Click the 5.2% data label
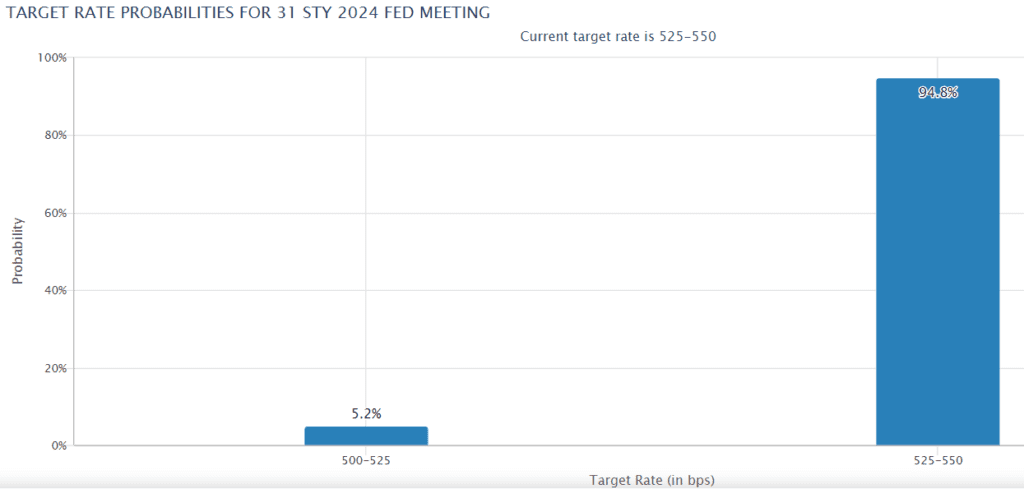Screen dimensions: 1024x489 pyautogui.click(x=366, y=413)
